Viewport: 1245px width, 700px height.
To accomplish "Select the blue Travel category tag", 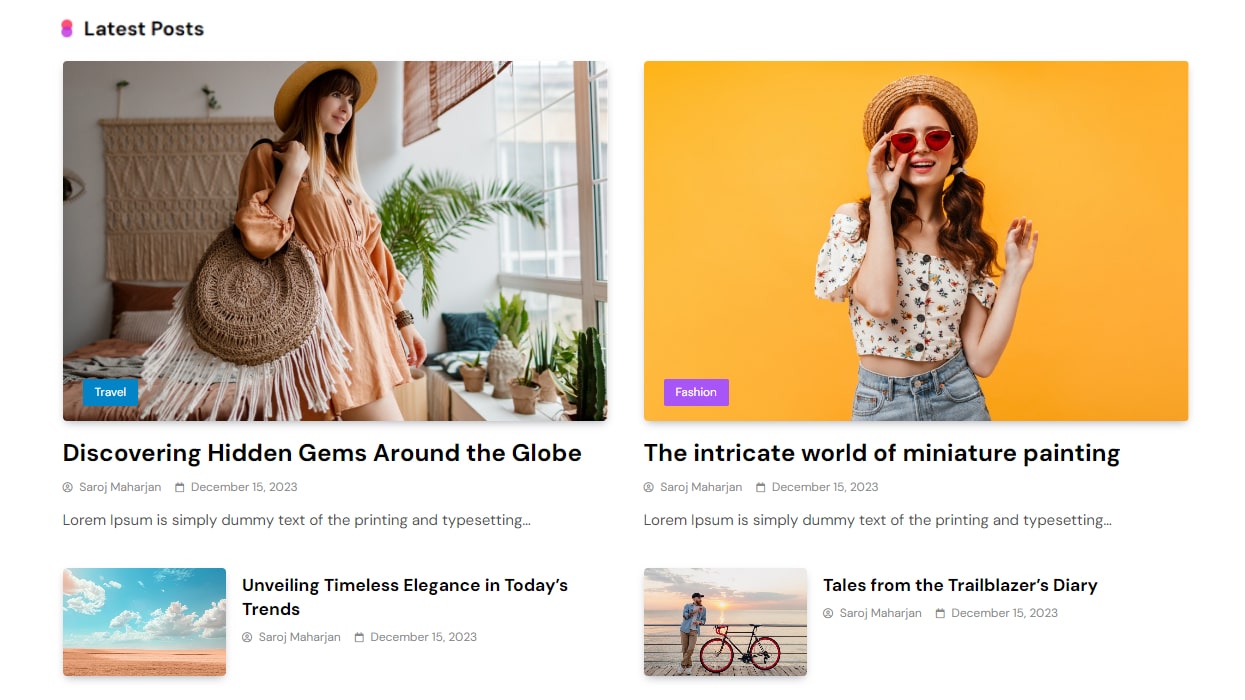I will tap(110, 392).
